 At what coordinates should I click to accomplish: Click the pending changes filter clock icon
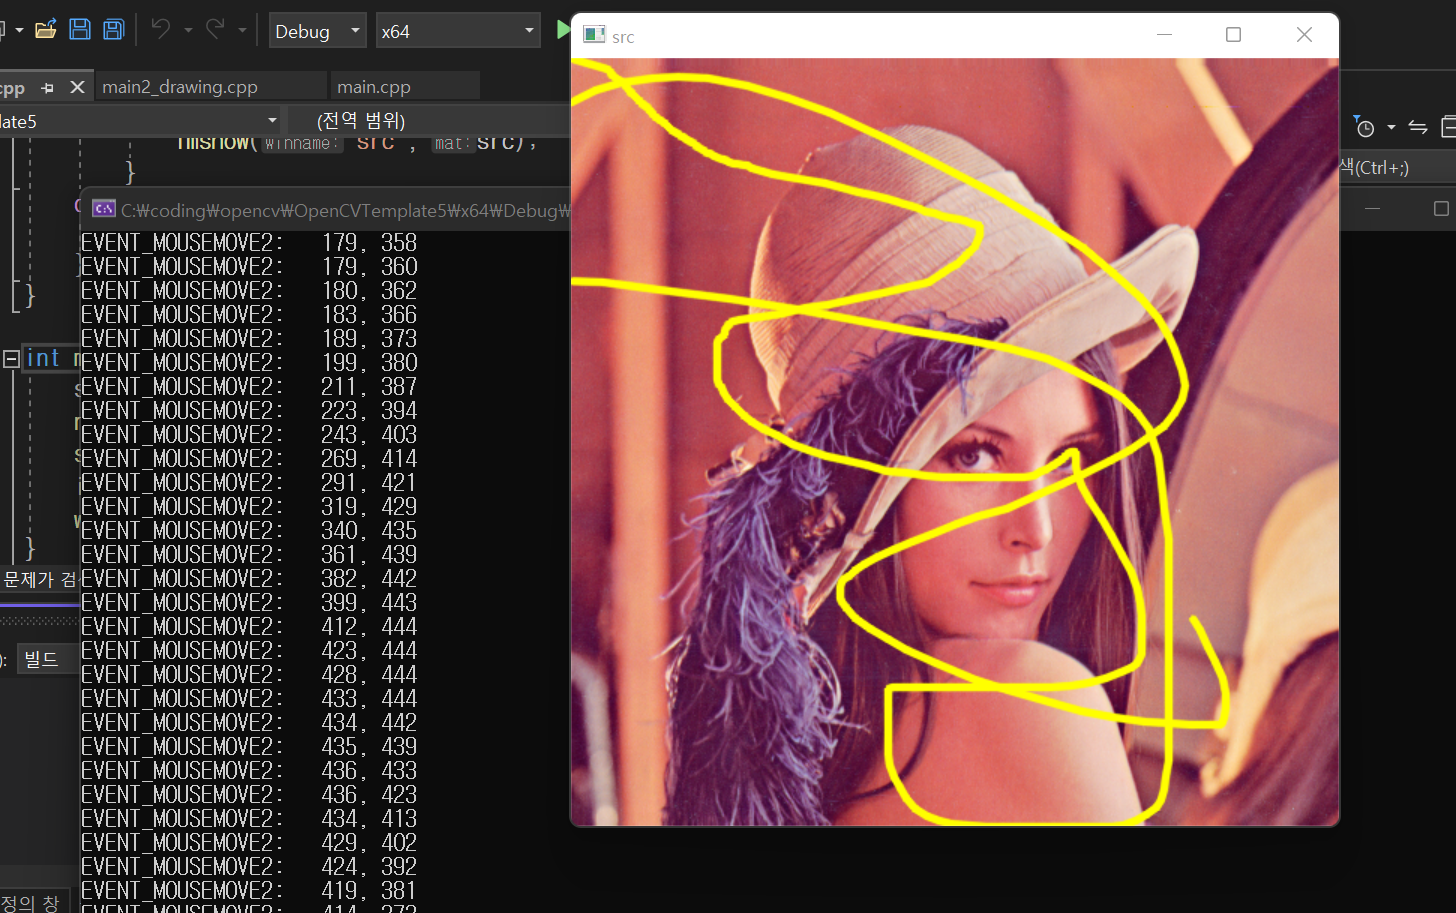click(1364, 127)
